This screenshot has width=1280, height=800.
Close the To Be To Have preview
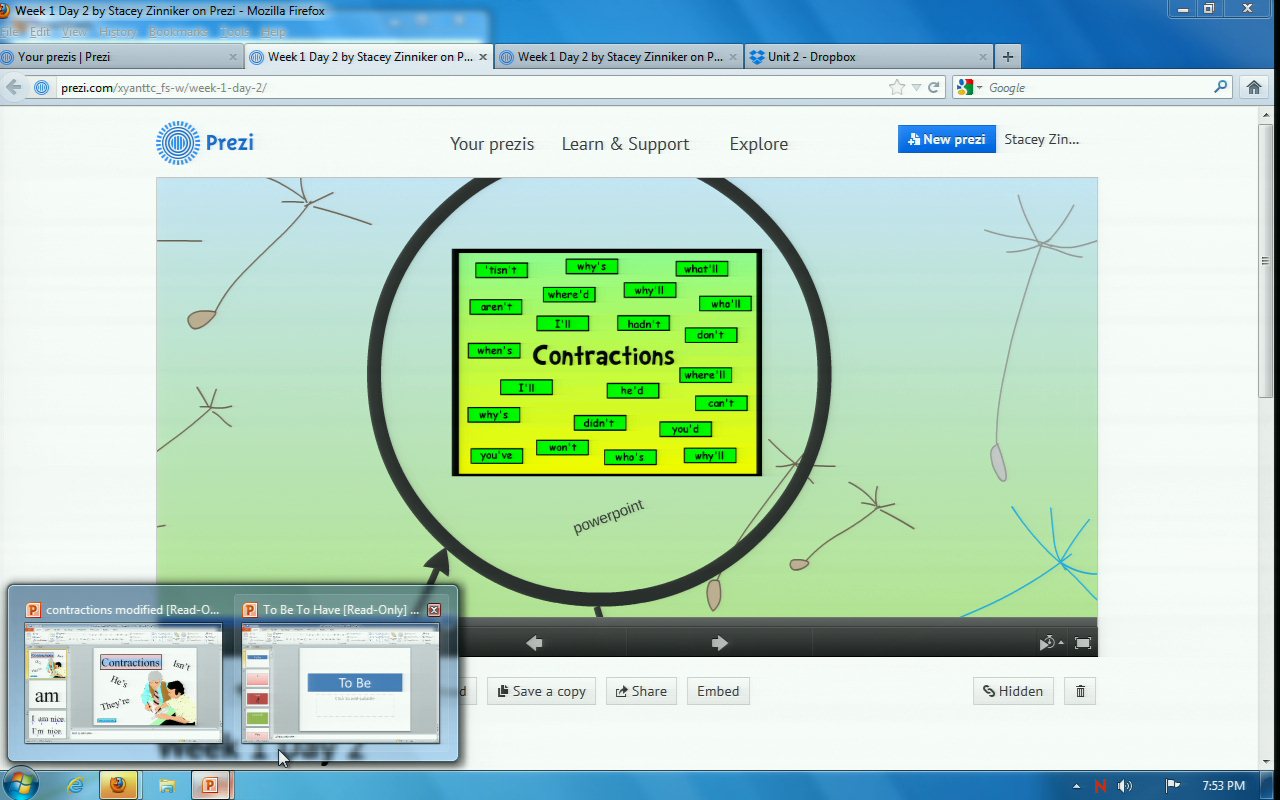coord(434,610)
